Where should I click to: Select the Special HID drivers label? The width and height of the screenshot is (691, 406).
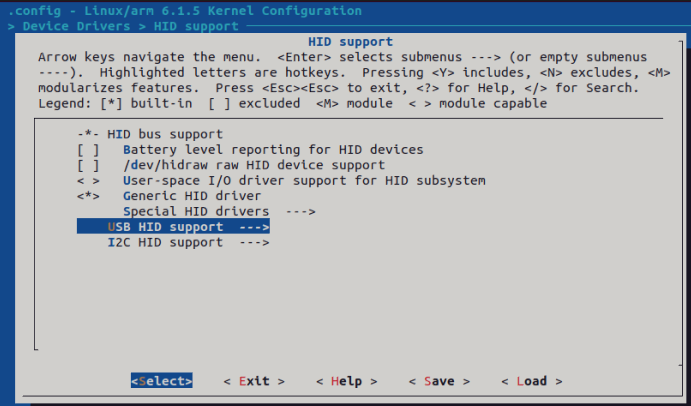tap(196, 212)
